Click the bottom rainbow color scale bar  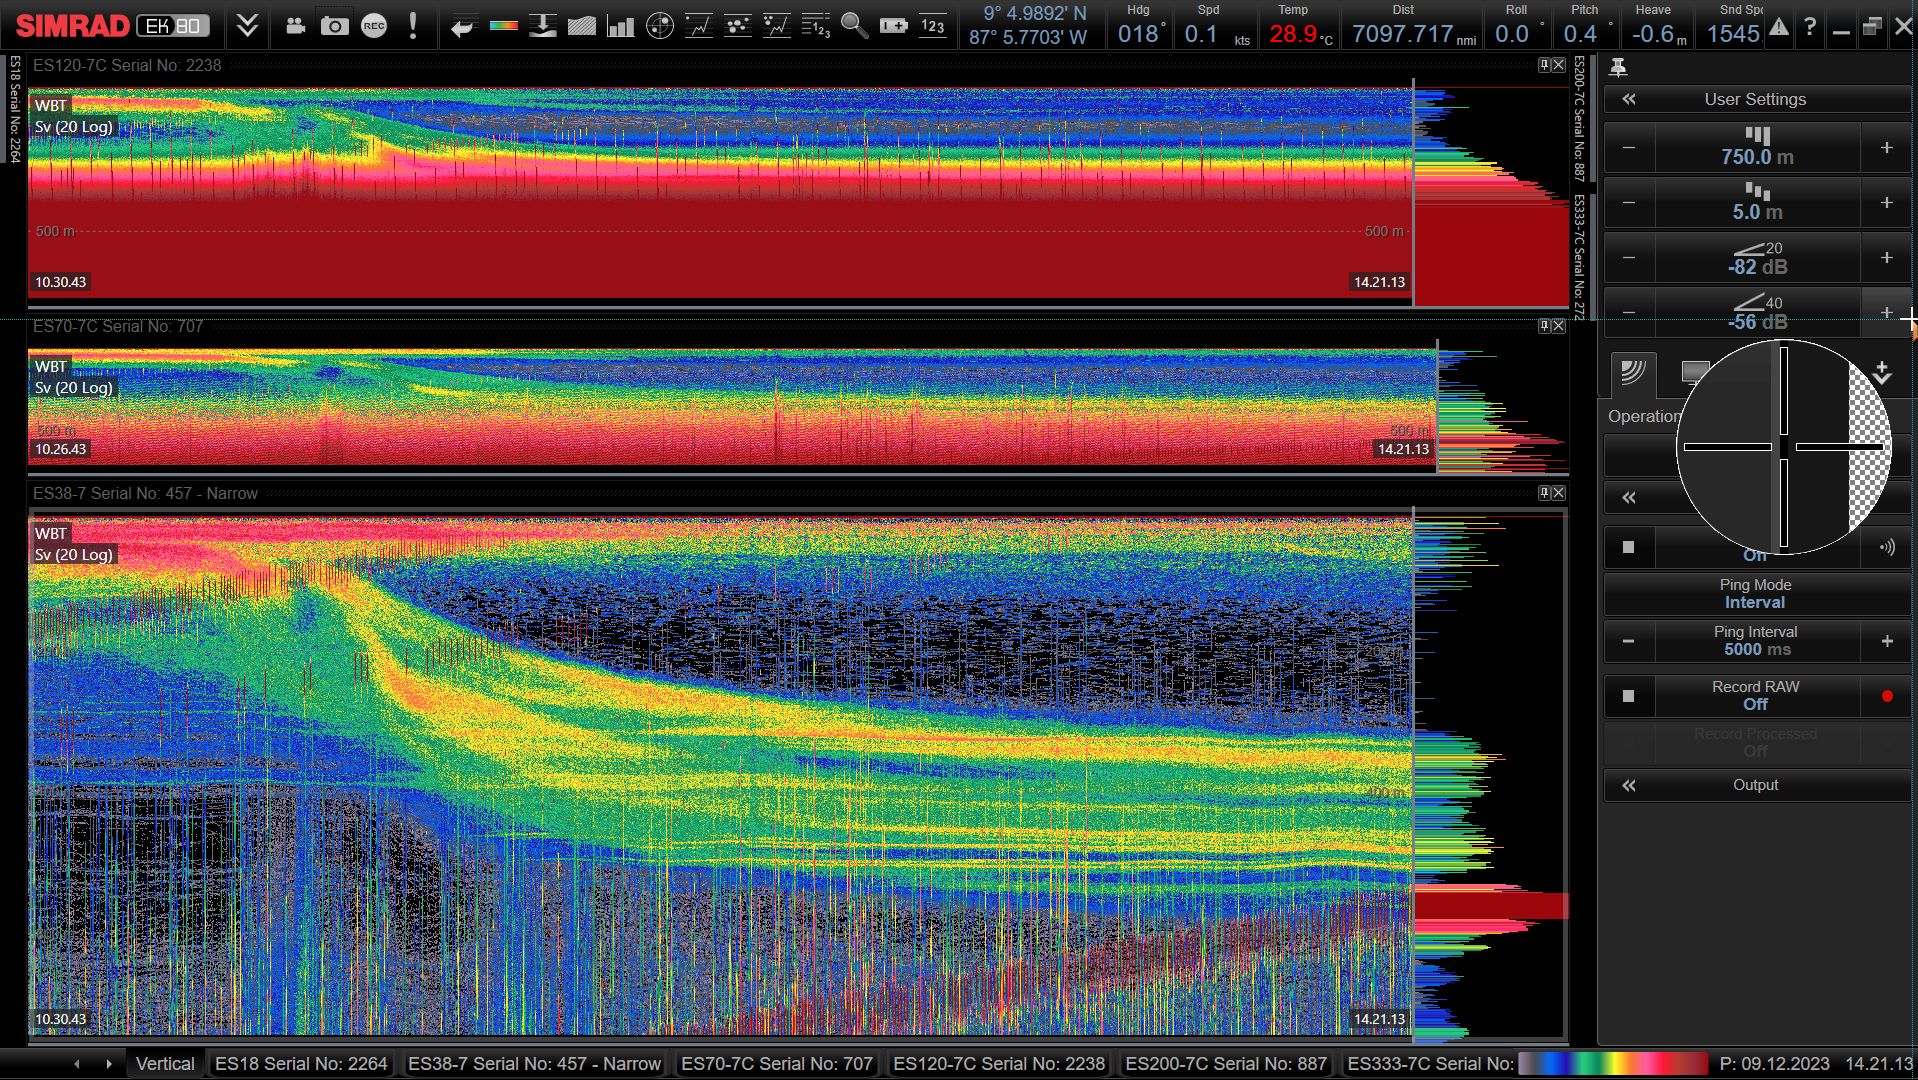tap(1613, 1063)
